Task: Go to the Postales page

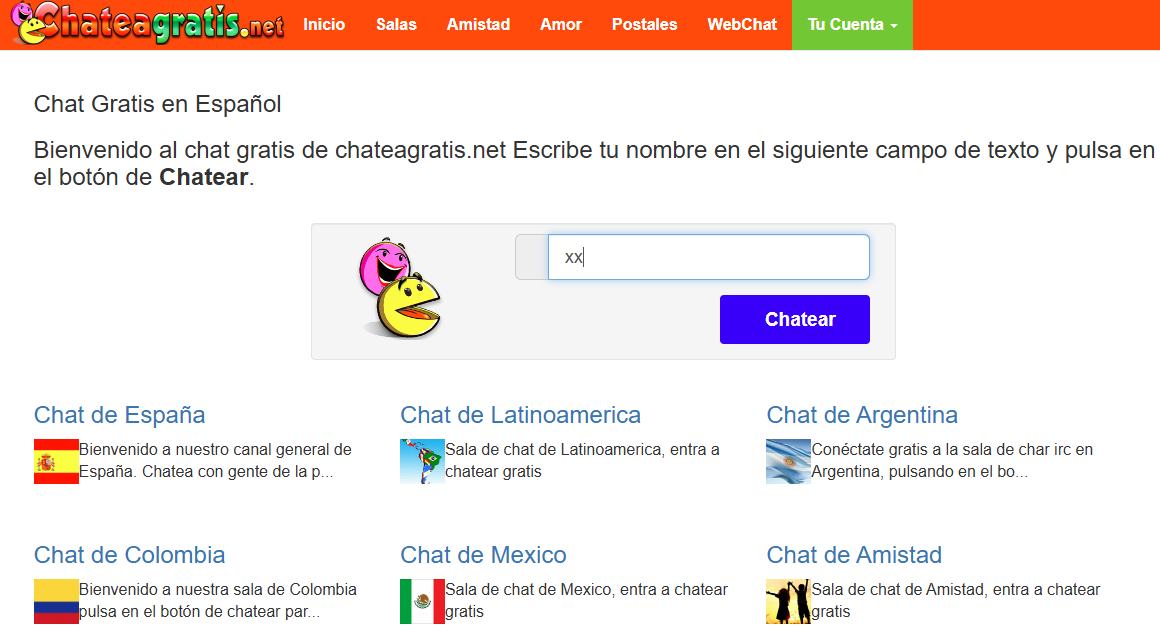Action: coord(644,24)
